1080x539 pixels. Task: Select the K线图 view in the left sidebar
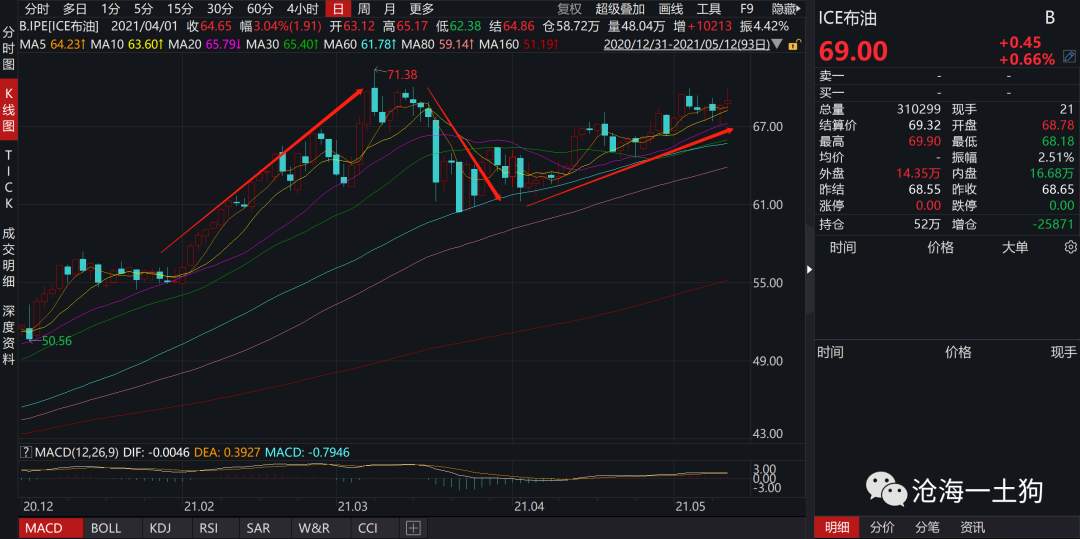tap(9, 110)
